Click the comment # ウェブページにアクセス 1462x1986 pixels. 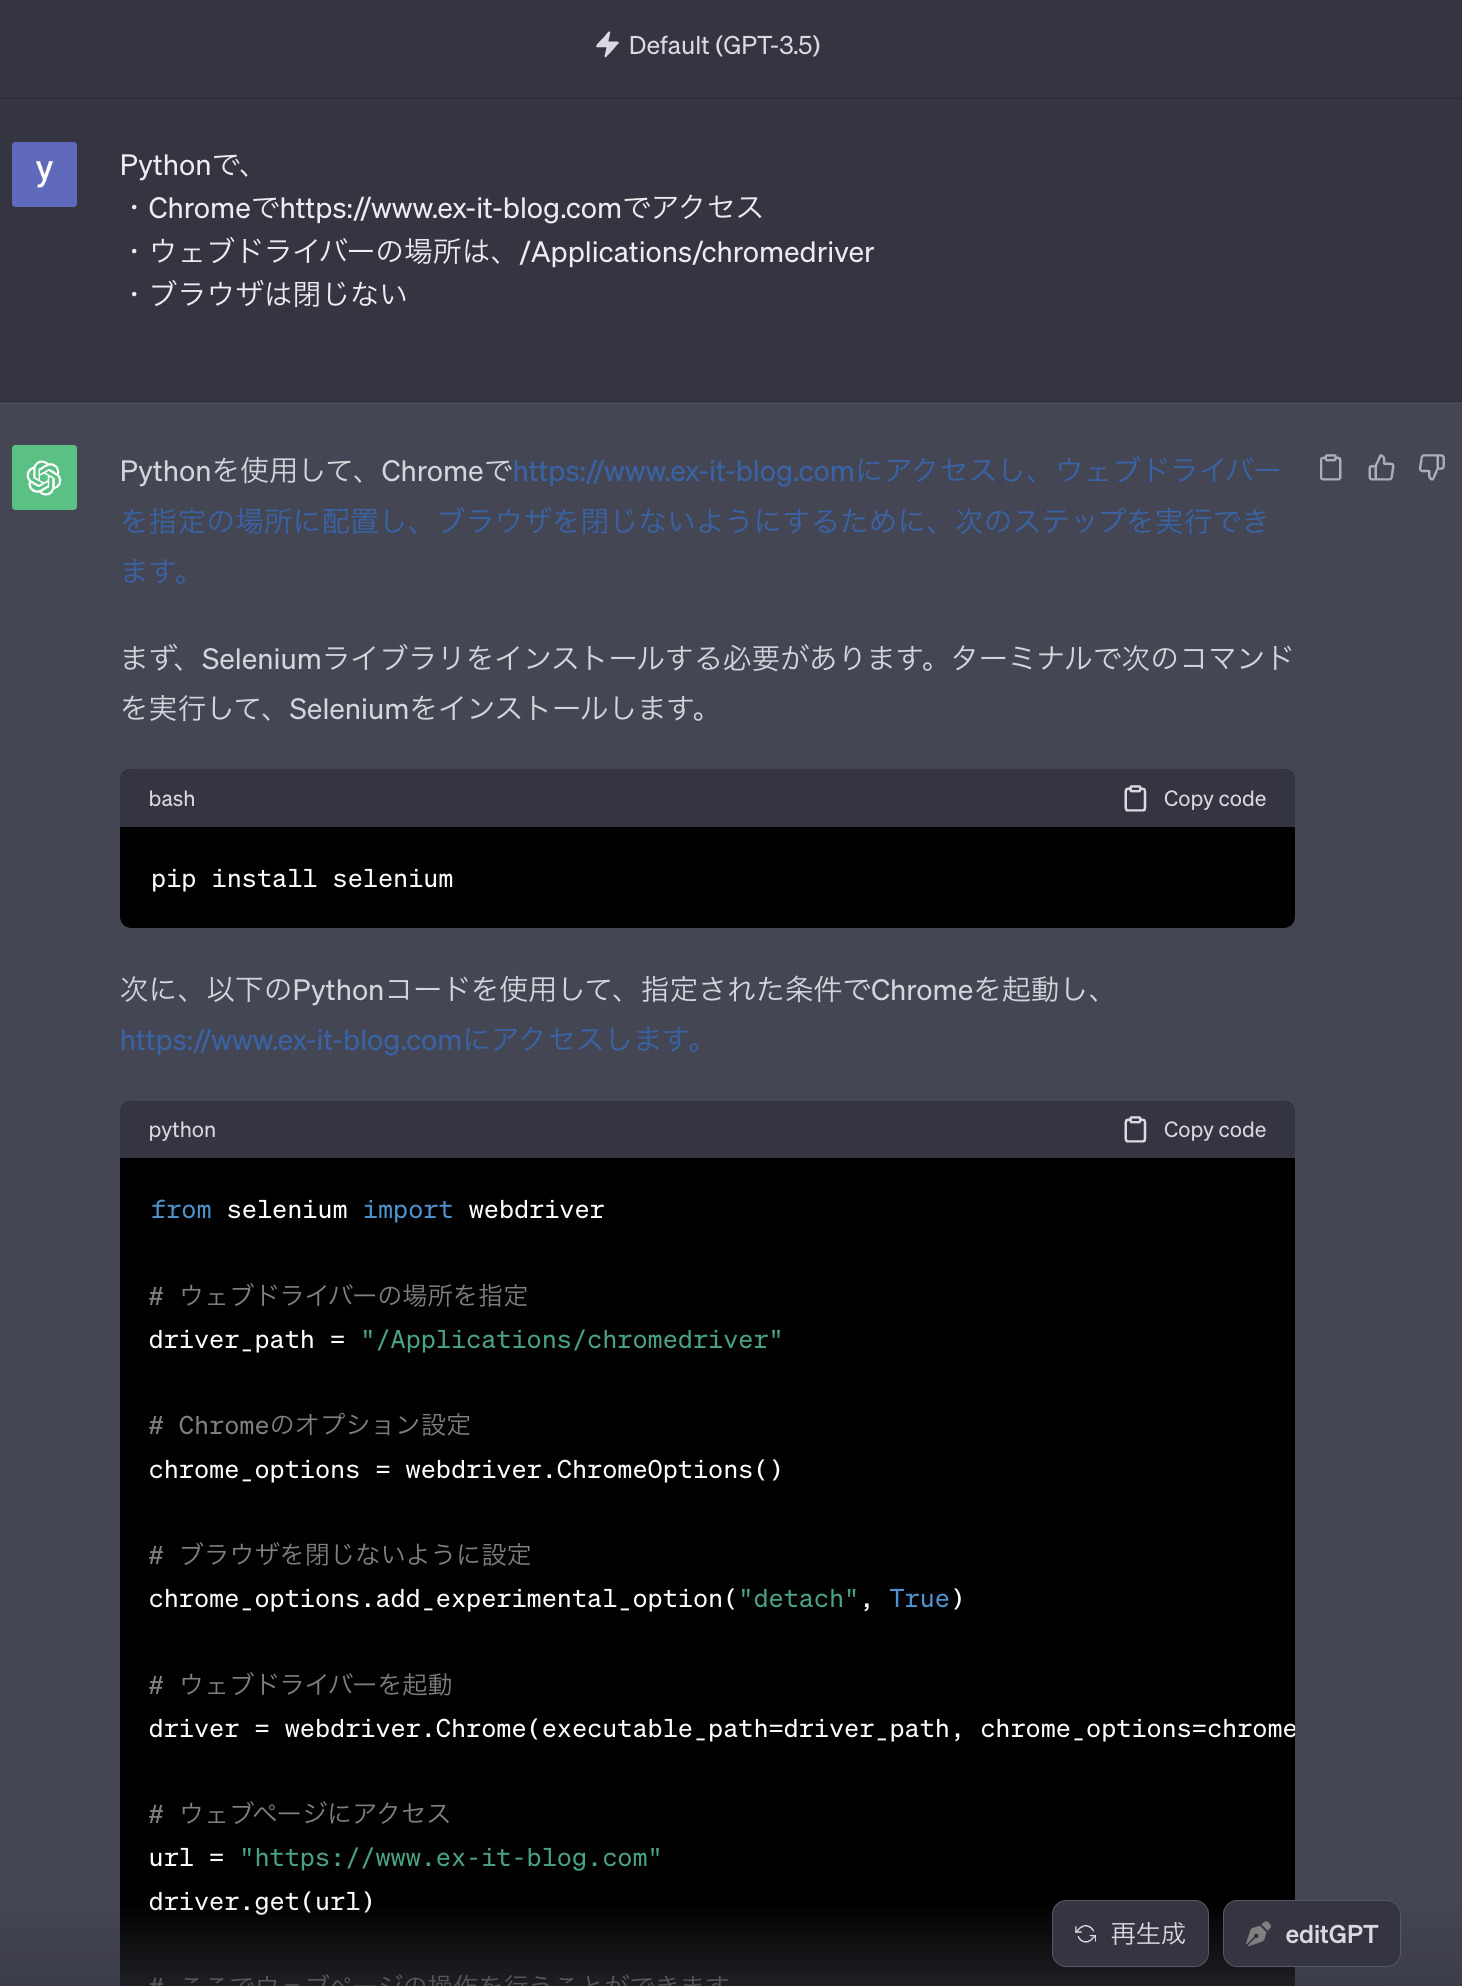[x=300, y=1812]
